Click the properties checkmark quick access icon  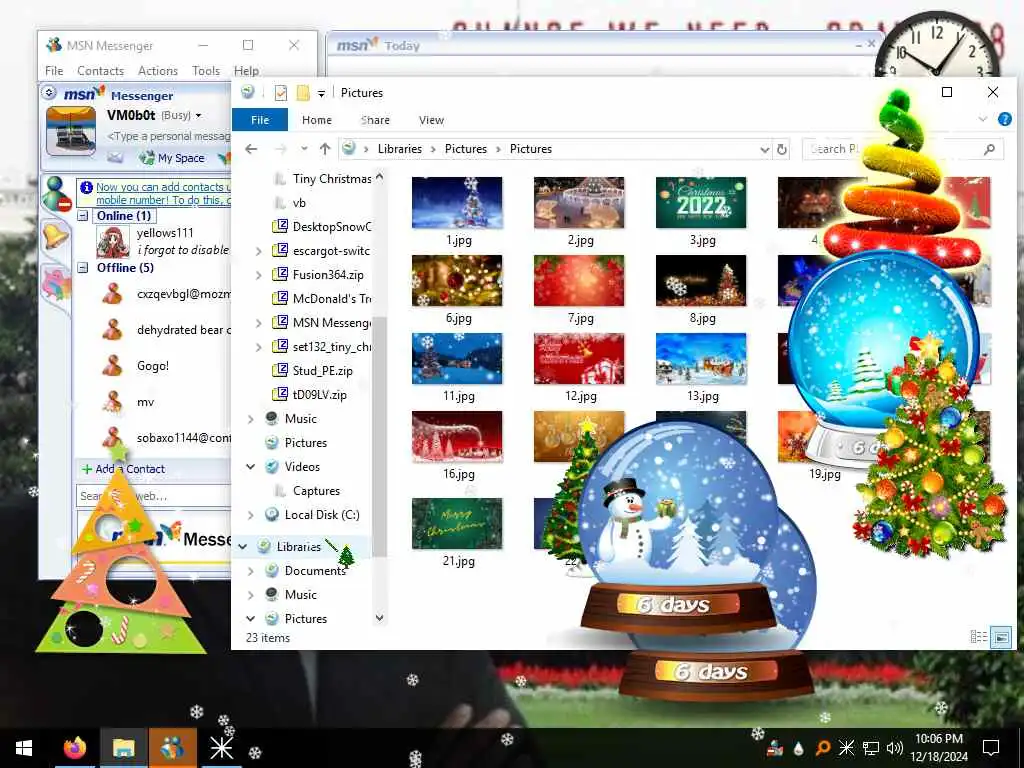pos(281,93)
